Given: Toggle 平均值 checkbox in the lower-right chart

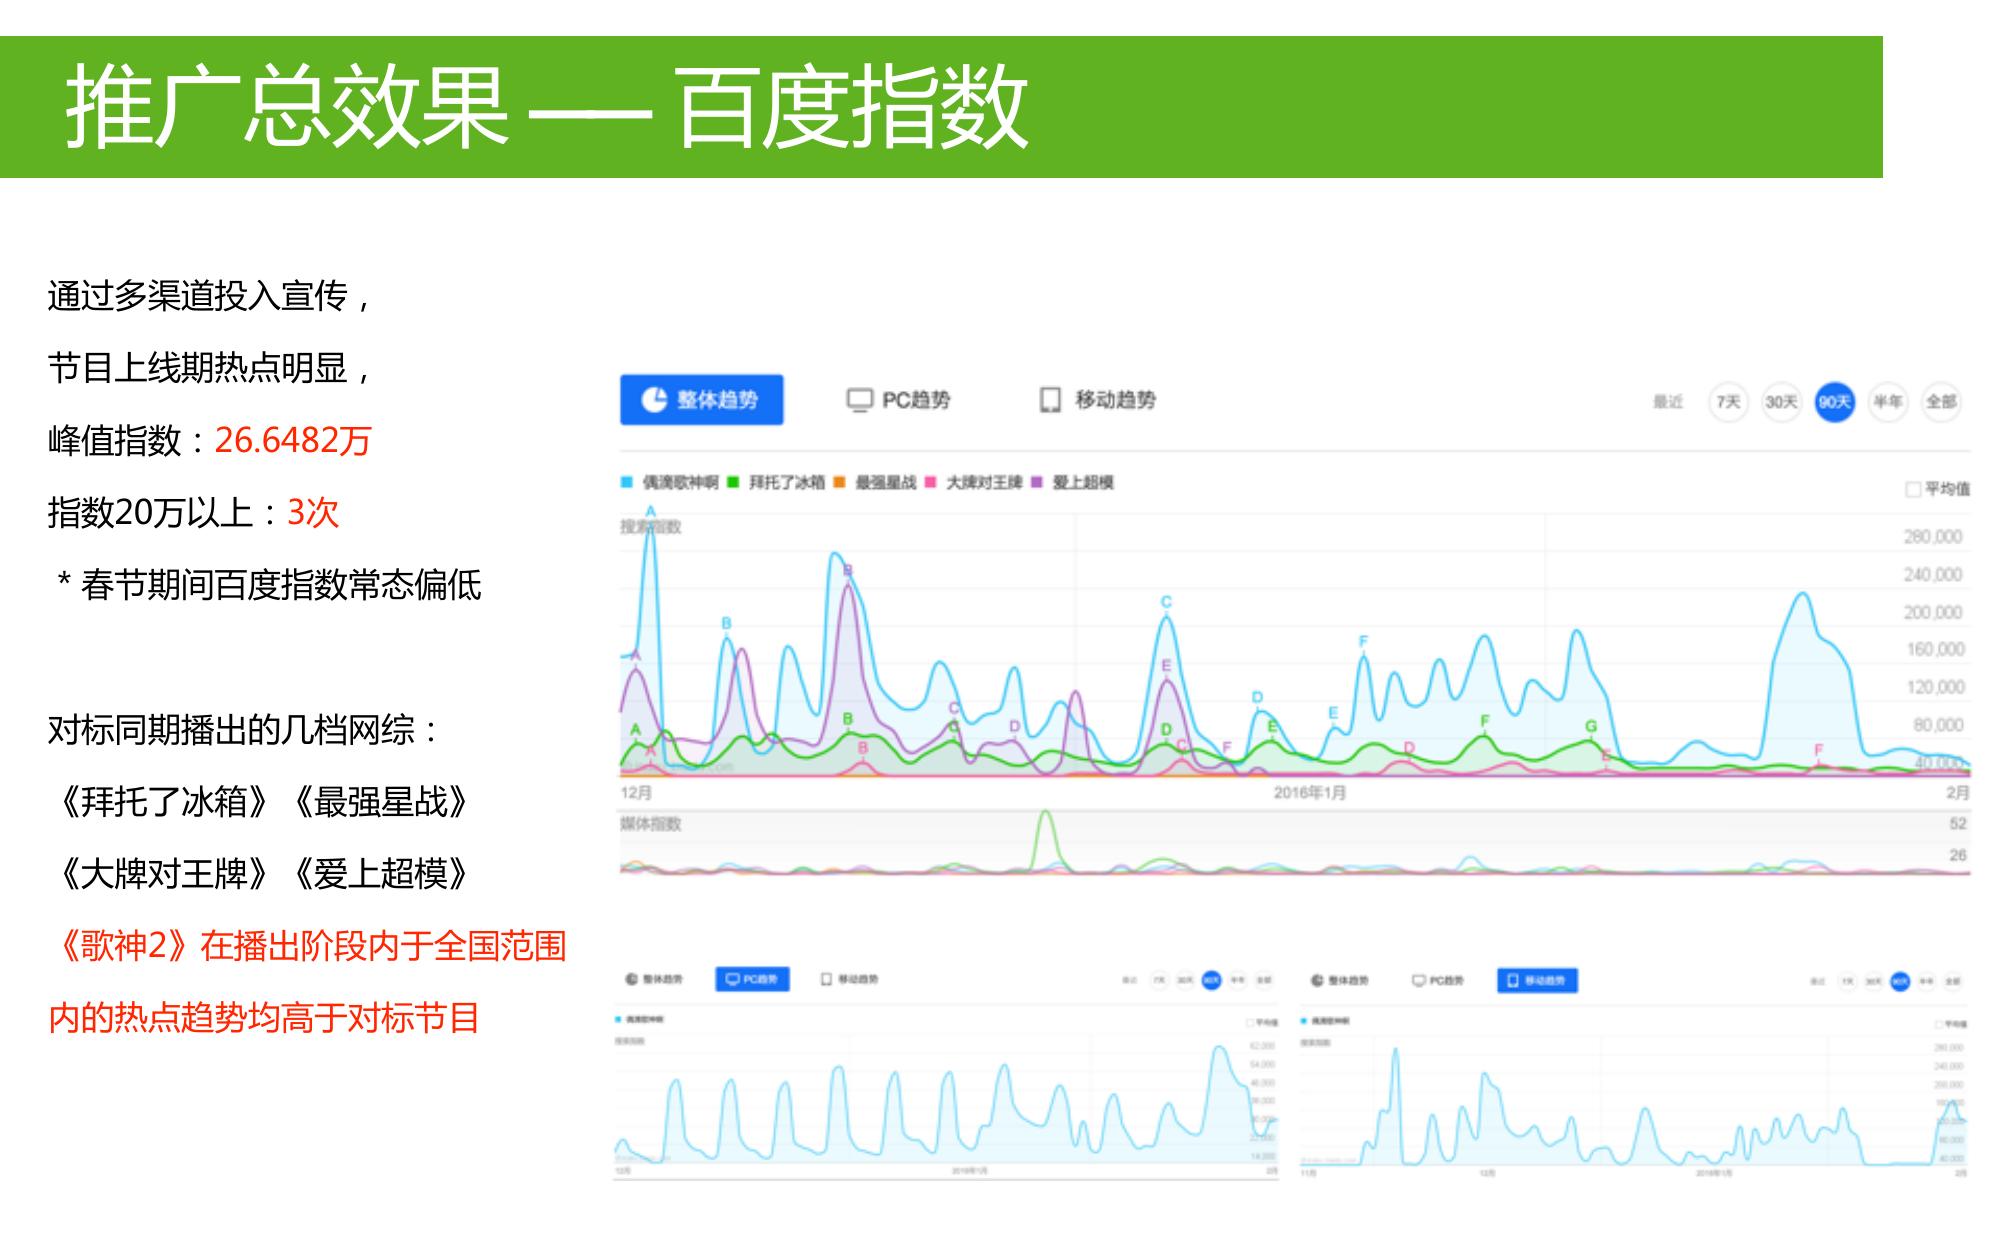Looking at the screenshot, I should click(1939, 1024).
